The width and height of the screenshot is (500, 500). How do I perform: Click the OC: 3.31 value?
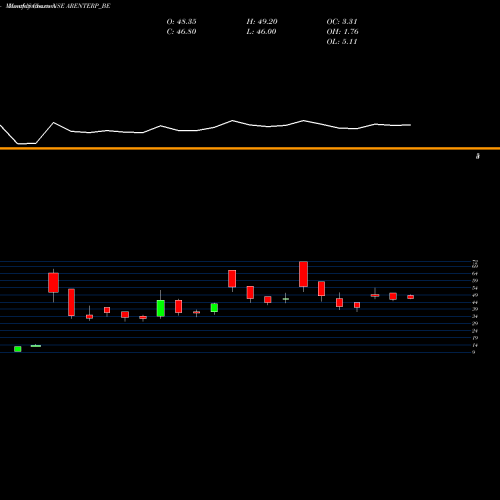point(342,22)
